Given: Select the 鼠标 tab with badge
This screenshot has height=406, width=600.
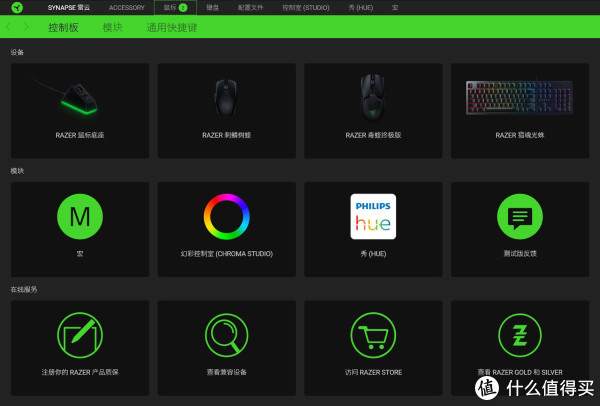Looking at the screenshot, I should click(175, 8).
